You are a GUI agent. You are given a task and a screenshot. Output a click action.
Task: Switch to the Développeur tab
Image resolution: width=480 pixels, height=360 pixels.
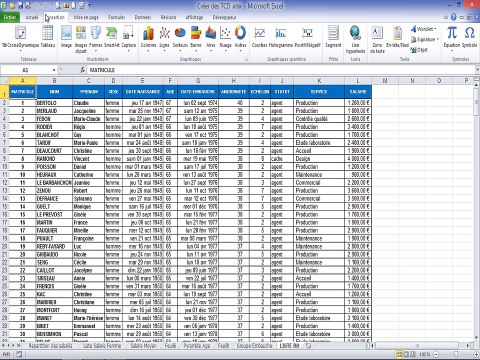pos(224,17)
